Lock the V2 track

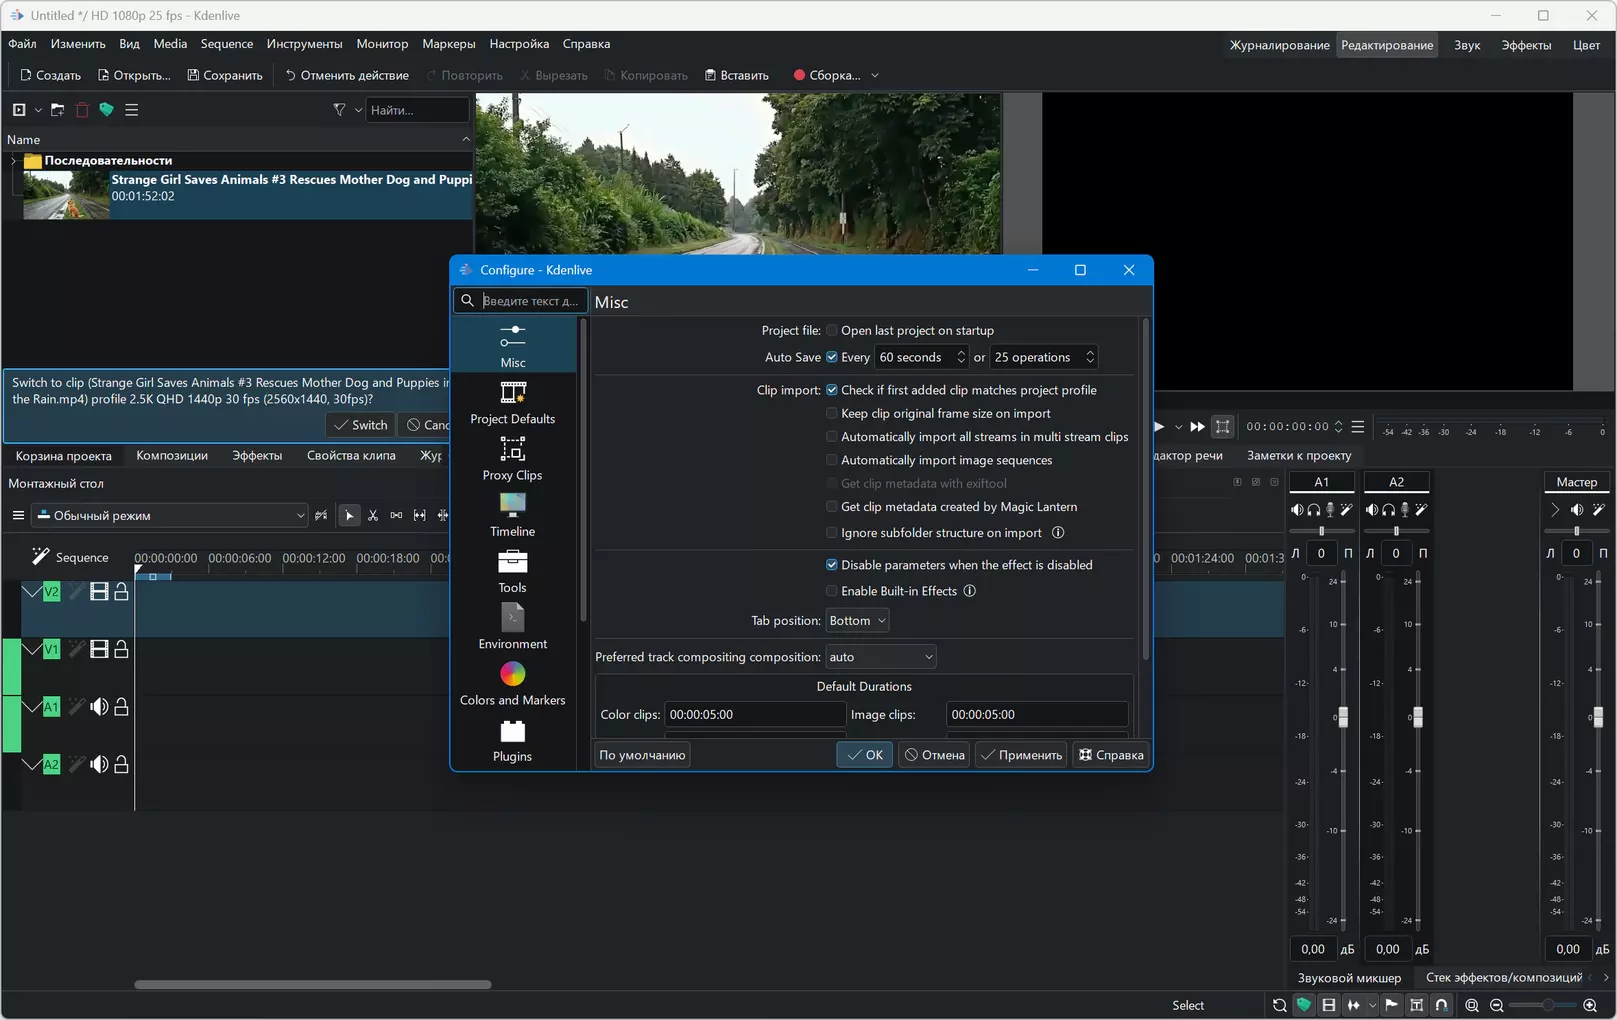pyautogui.click(x=121, y=592)
